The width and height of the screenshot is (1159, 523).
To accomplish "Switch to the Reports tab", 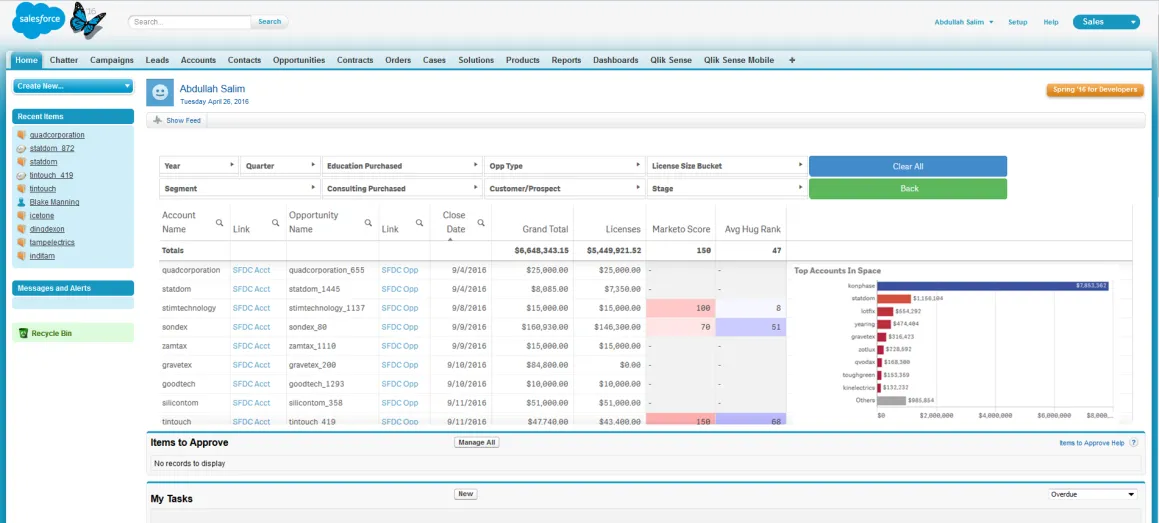I will point(566,60).
